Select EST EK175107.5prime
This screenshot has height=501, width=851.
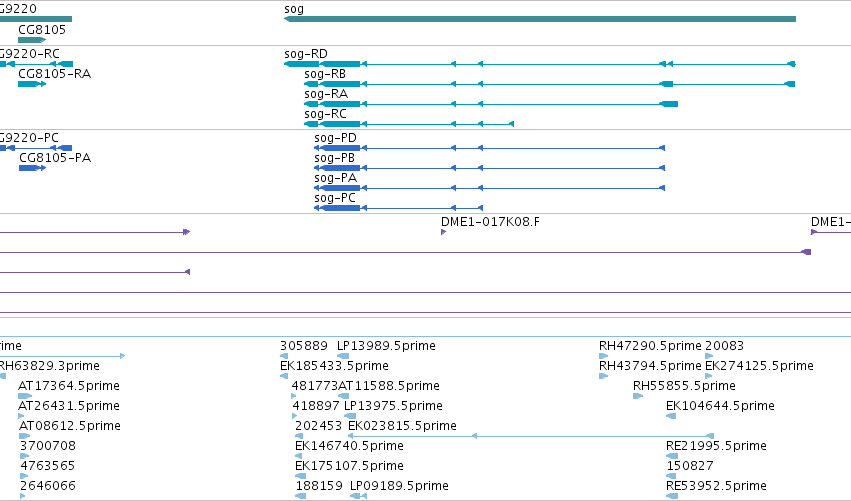[x=301, y=476]
